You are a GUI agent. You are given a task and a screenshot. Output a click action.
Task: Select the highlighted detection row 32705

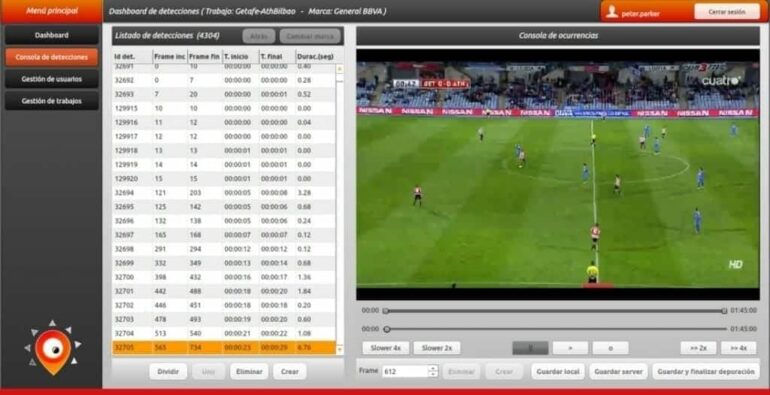224,347
